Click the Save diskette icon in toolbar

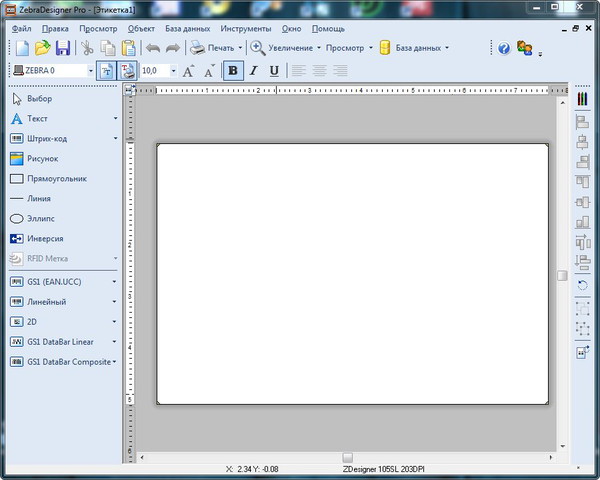pos(63,48)
